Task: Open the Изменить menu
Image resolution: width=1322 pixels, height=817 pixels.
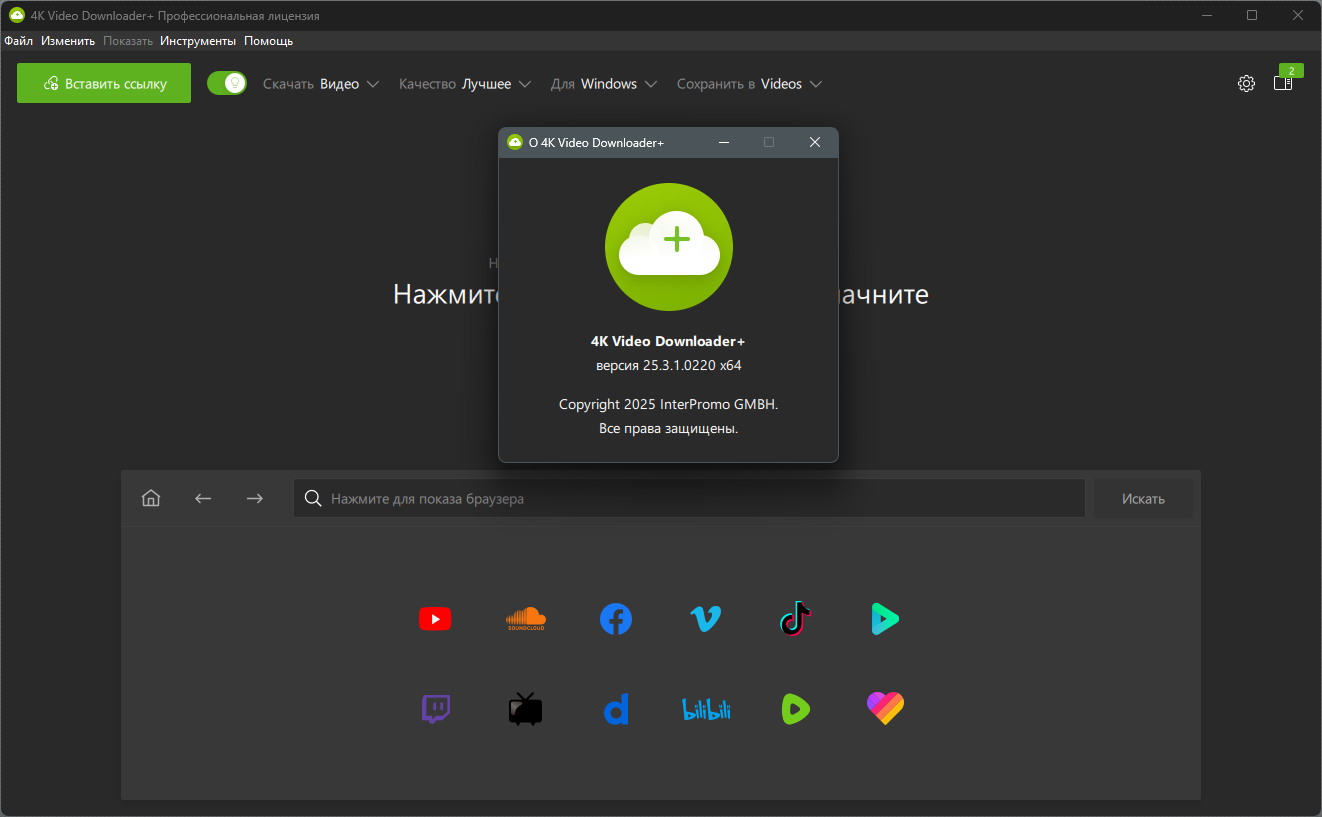Action: (68, 41)
